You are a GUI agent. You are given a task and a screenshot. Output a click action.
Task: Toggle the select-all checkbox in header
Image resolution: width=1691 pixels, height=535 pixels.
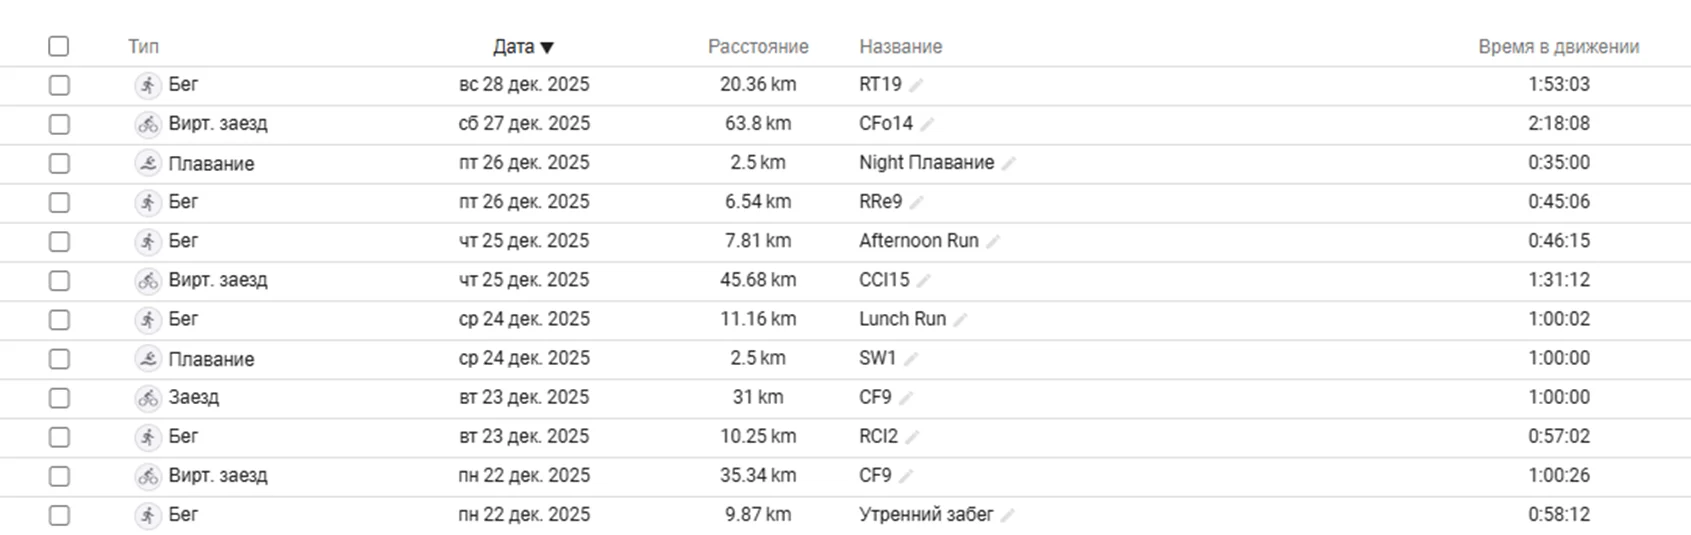pos(59,46)
